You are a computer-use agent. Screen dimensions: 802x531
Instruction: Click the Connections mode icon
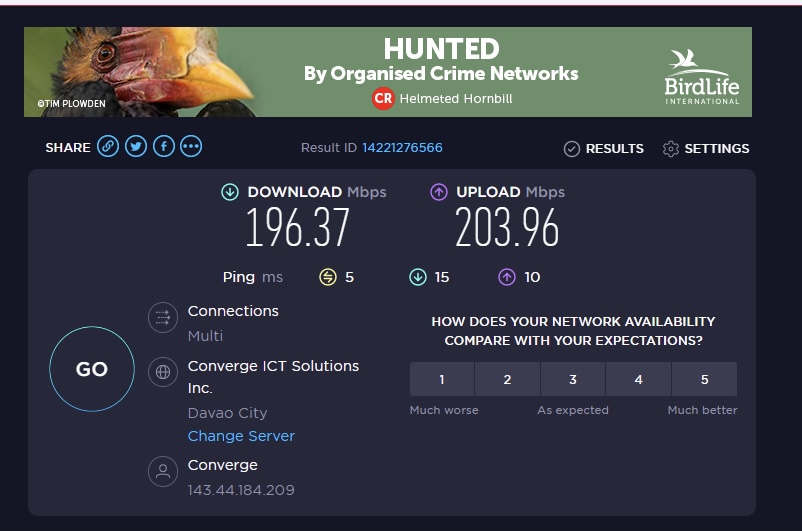tap(163, 318)
